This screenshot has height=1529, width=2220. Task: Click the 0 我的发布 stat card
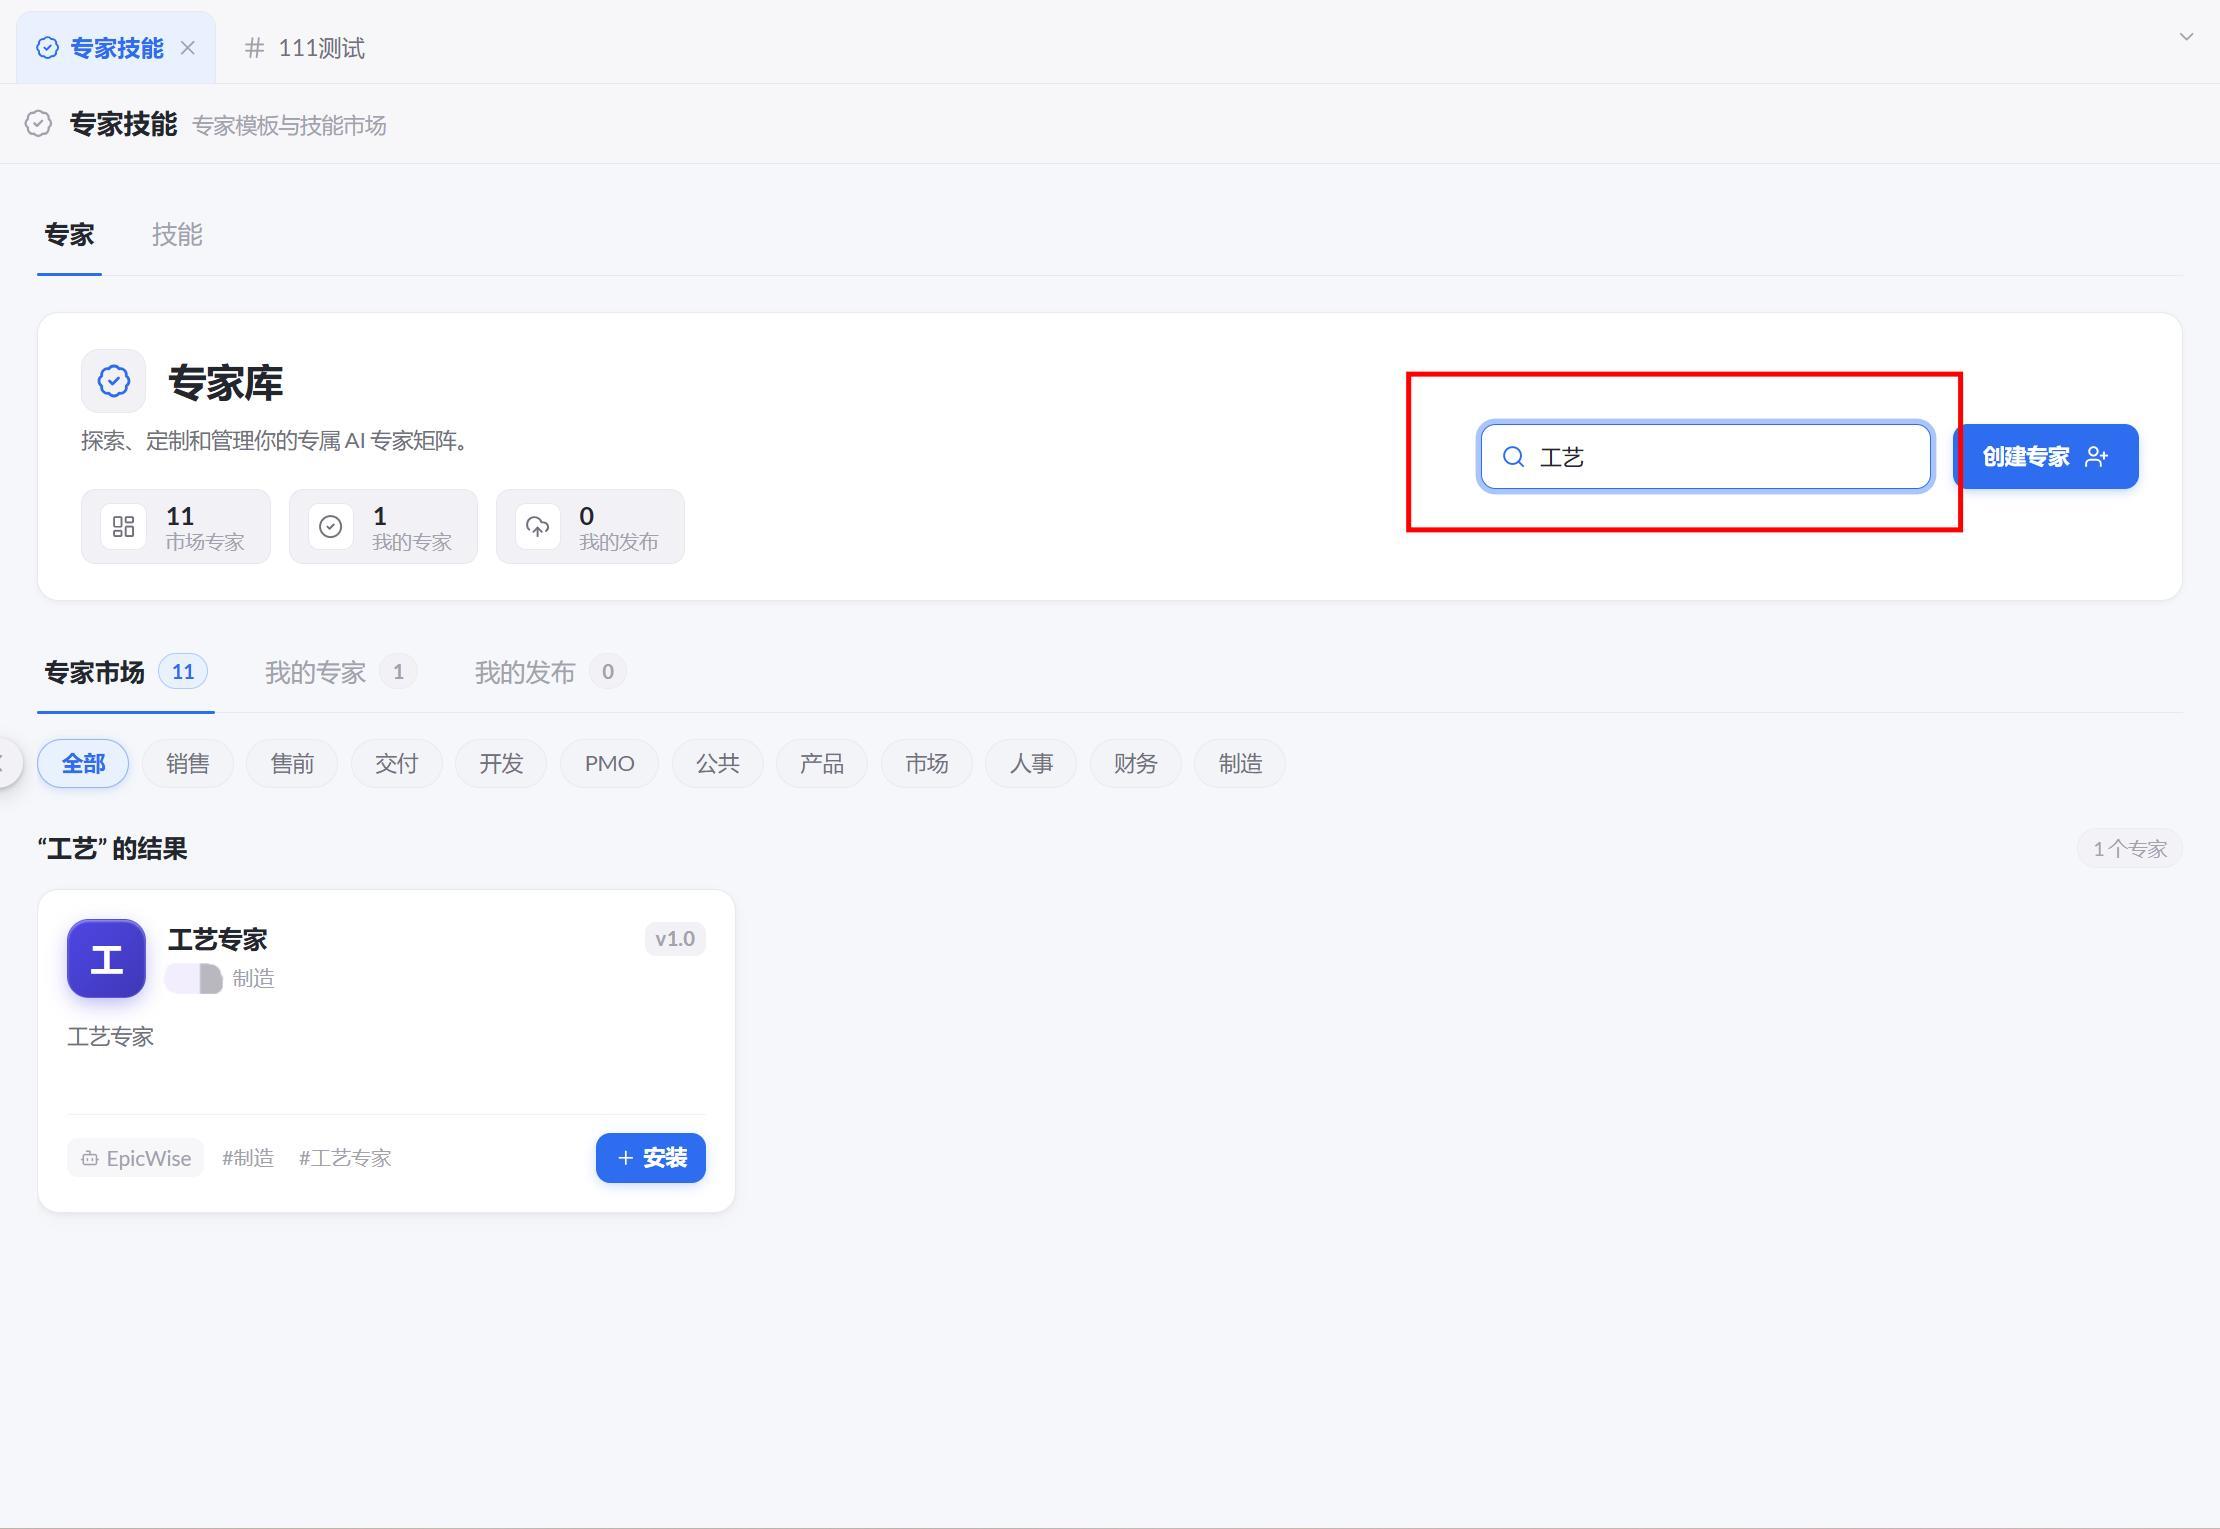coord(590,527)
